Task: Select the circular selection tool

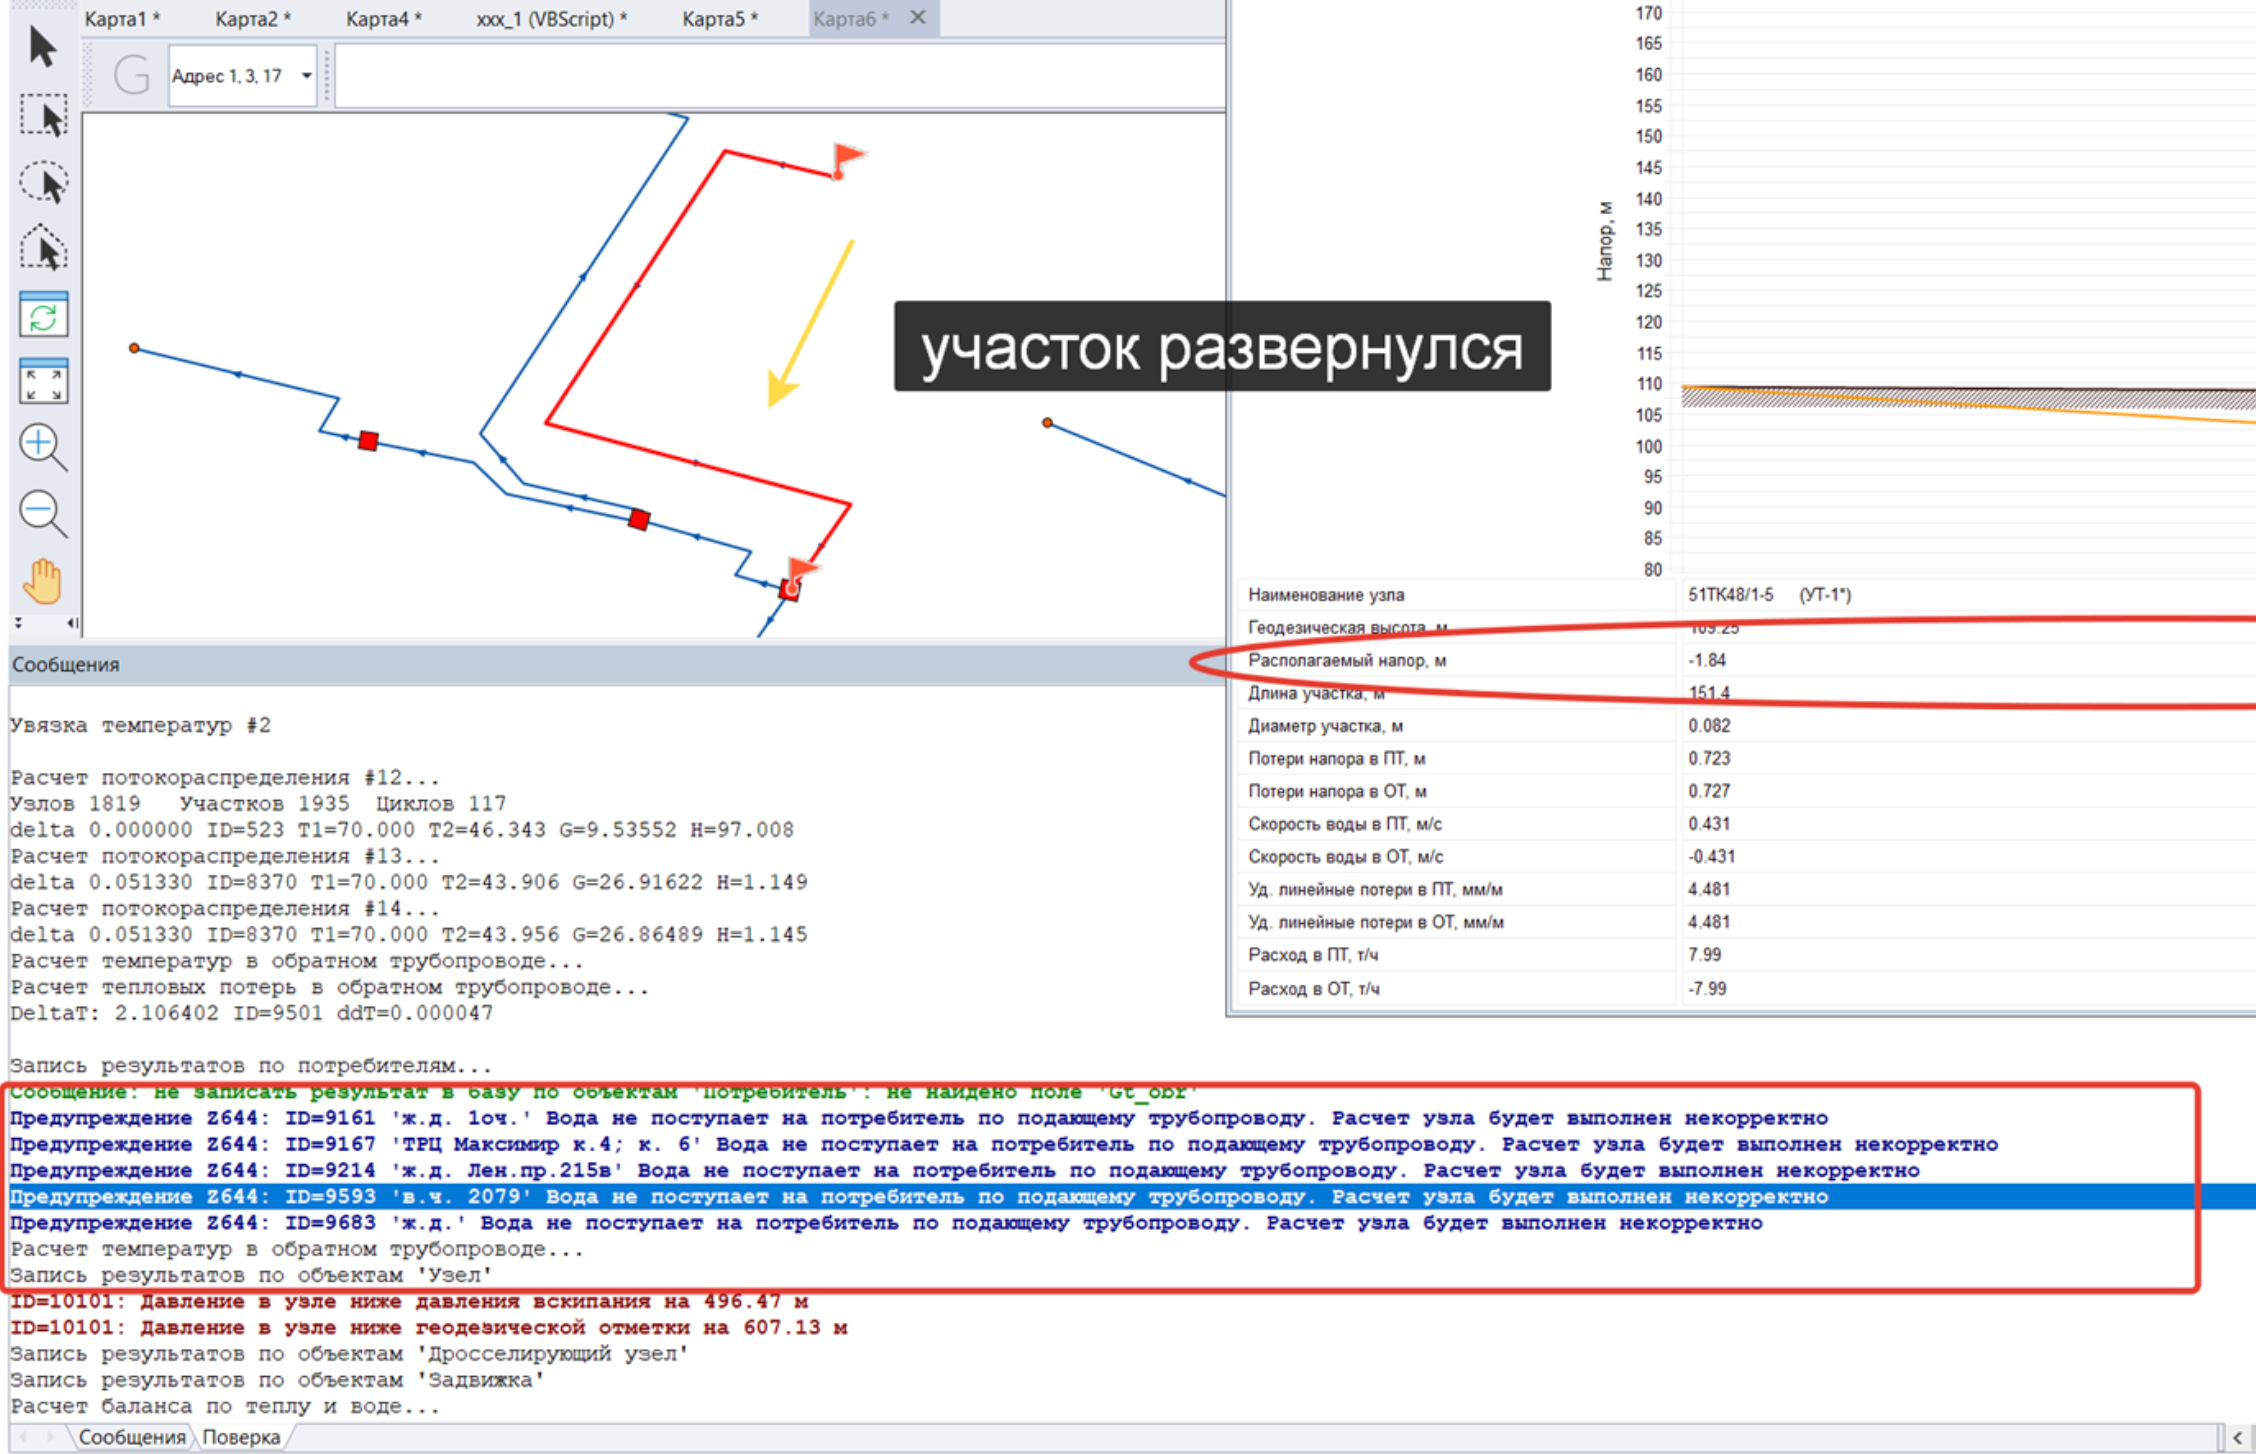Action: coord(42,183)
